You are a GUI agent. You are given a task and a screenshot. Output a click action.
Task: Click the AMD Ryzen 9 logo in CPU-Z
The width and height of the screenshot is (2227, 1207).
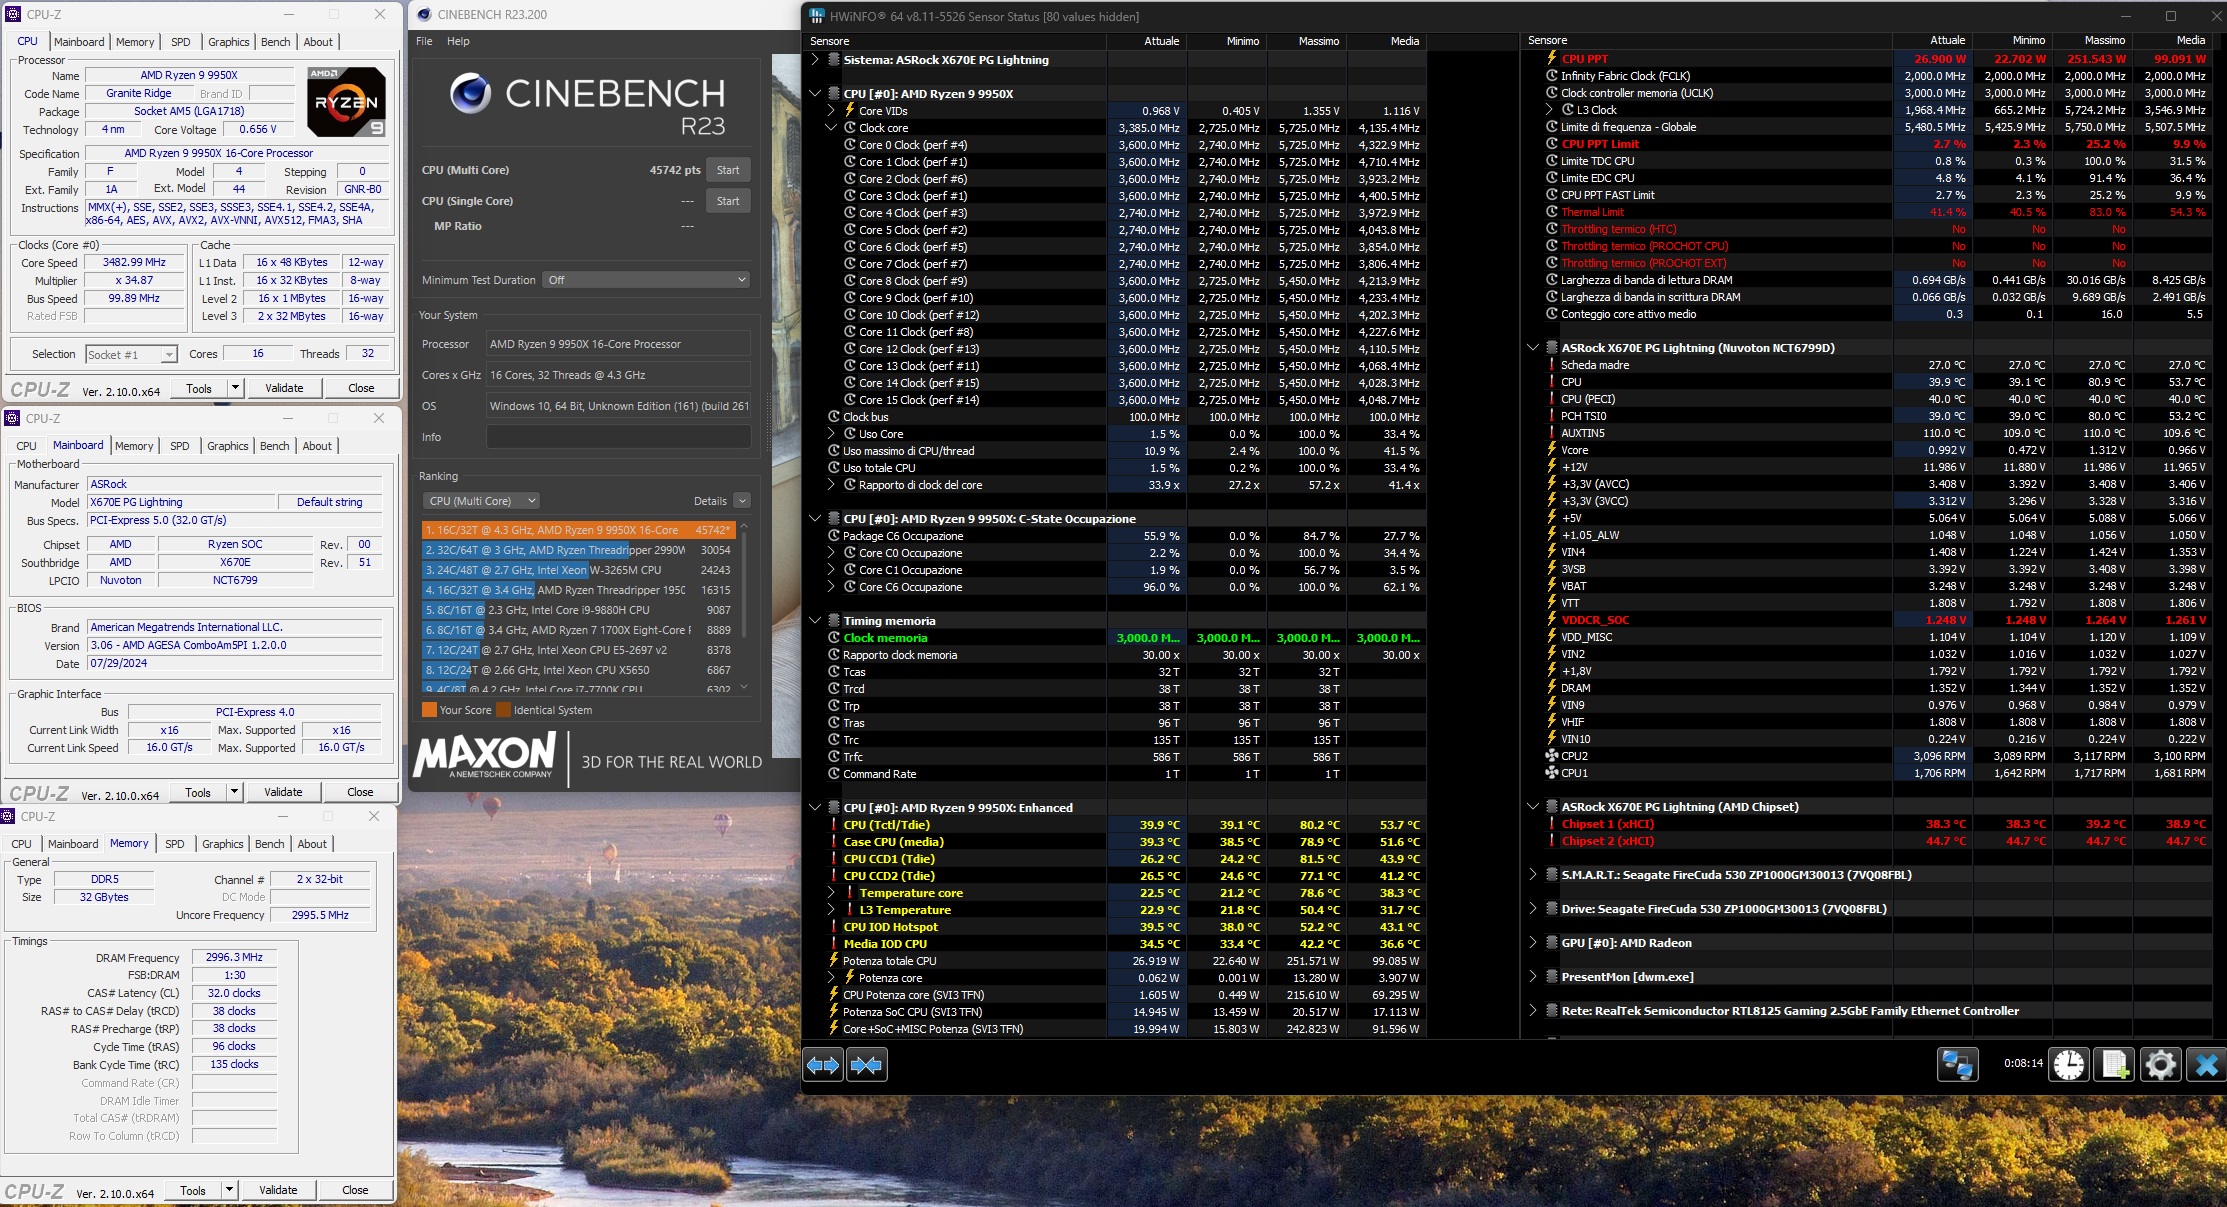346,102
